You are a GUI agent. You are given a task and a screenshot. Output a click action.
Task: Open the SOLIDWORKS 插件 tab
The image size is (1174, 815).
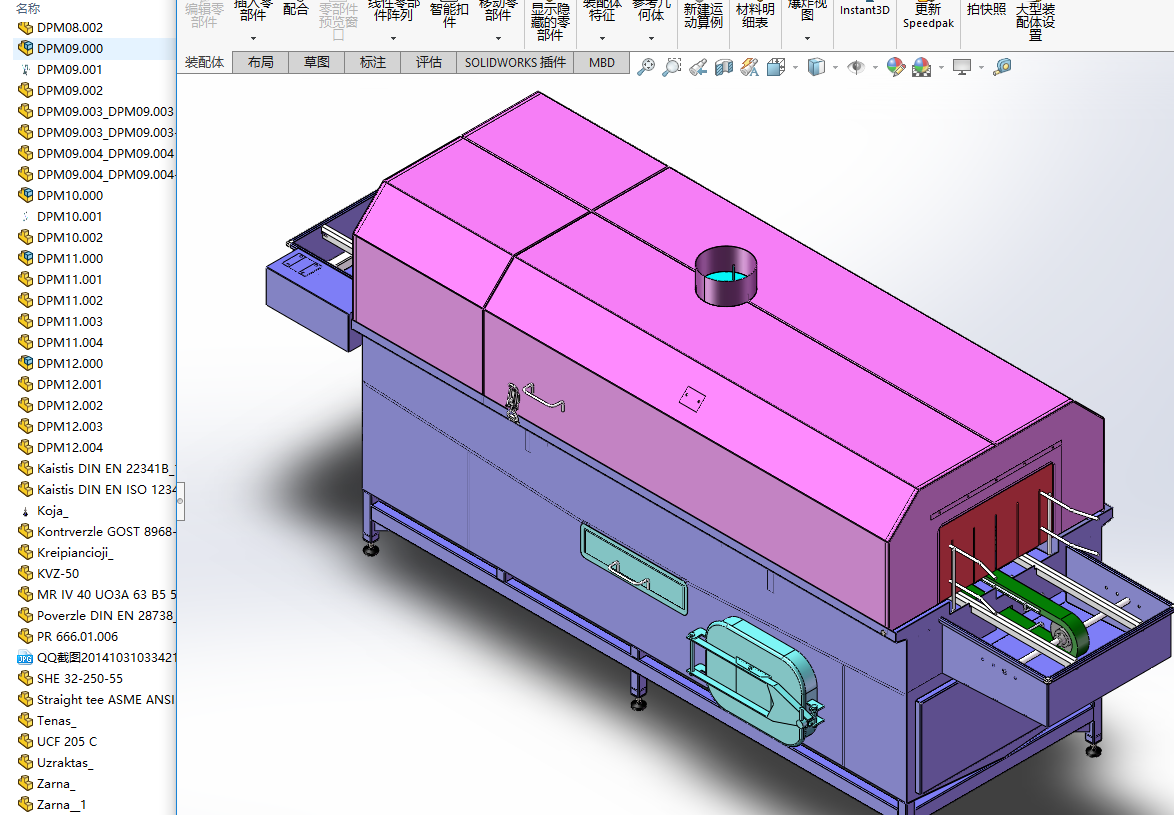515,62
